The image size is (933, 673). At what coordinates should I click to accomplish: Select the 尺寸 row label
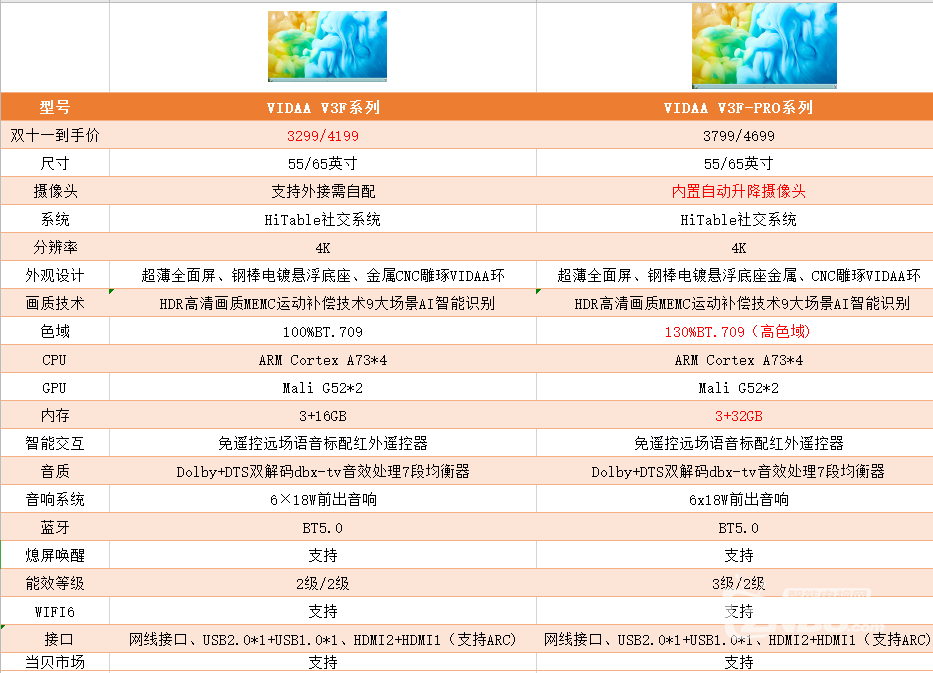tap(55, 163)
